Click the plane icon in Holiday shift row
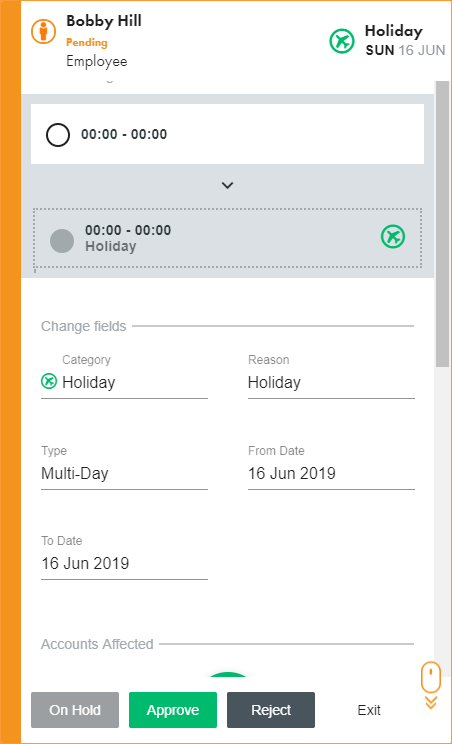The height and width of the screenshot is (744, 452). (393, 236)
